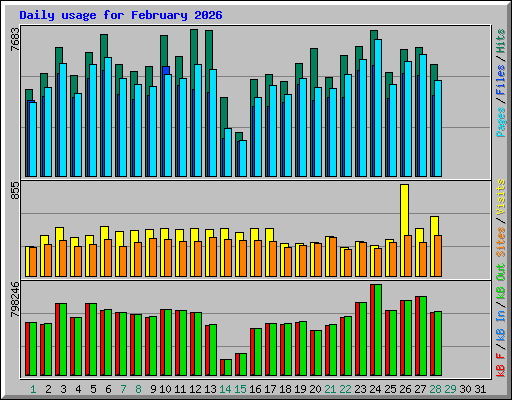Select weekend day 7 on the date axis
Viewport: 512px width, 400px height.
click(123, 389)
